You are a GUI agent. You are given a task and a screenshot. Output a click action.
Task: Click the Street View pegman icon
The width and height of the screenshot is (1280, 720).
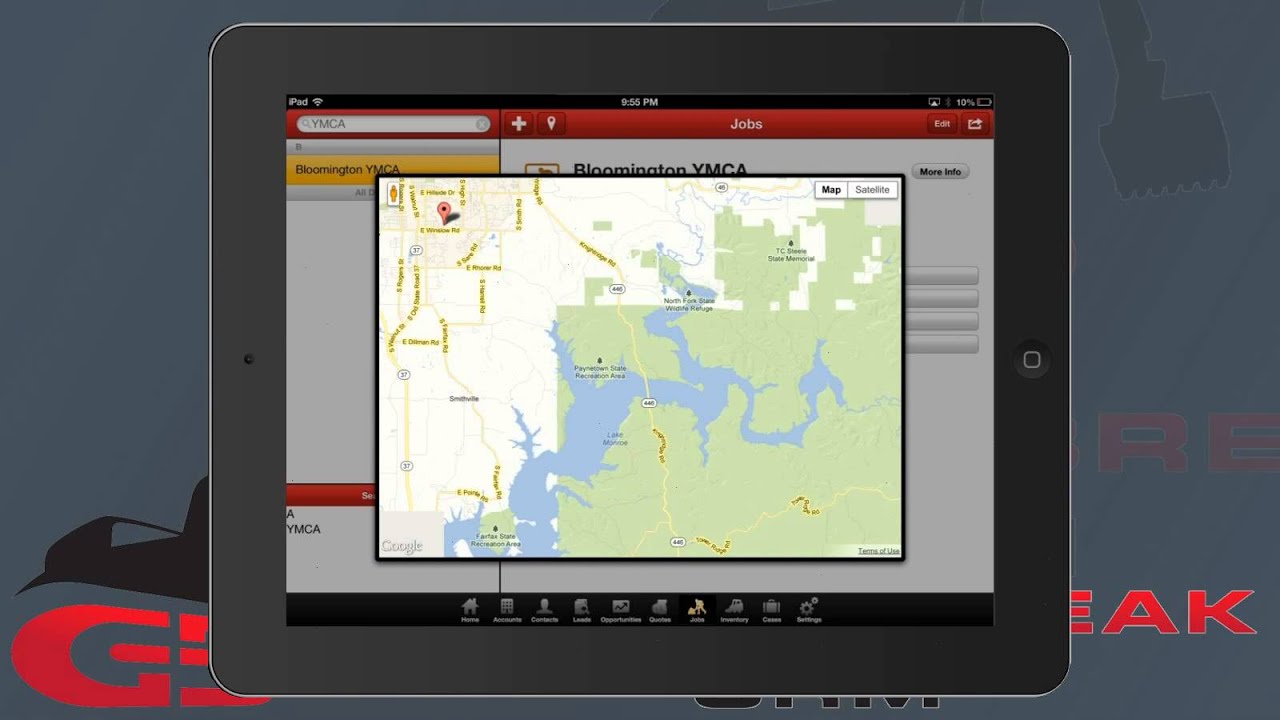(x=392, y=194)
